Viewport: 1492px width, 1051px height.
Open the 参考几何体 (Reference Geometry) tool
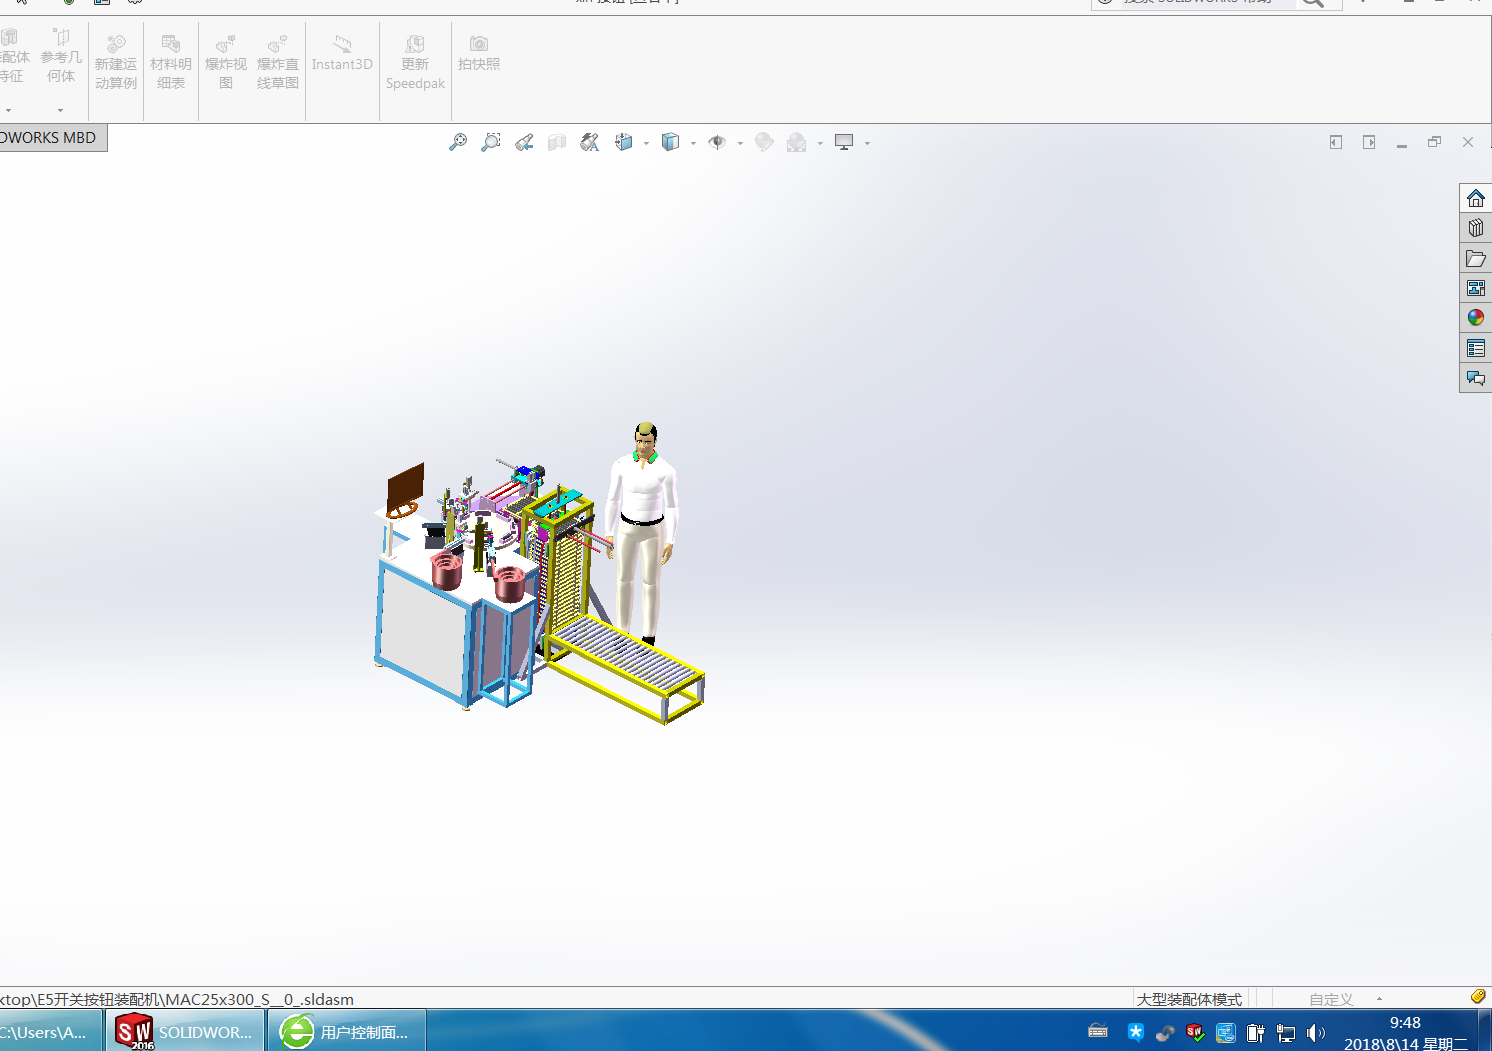61,56
